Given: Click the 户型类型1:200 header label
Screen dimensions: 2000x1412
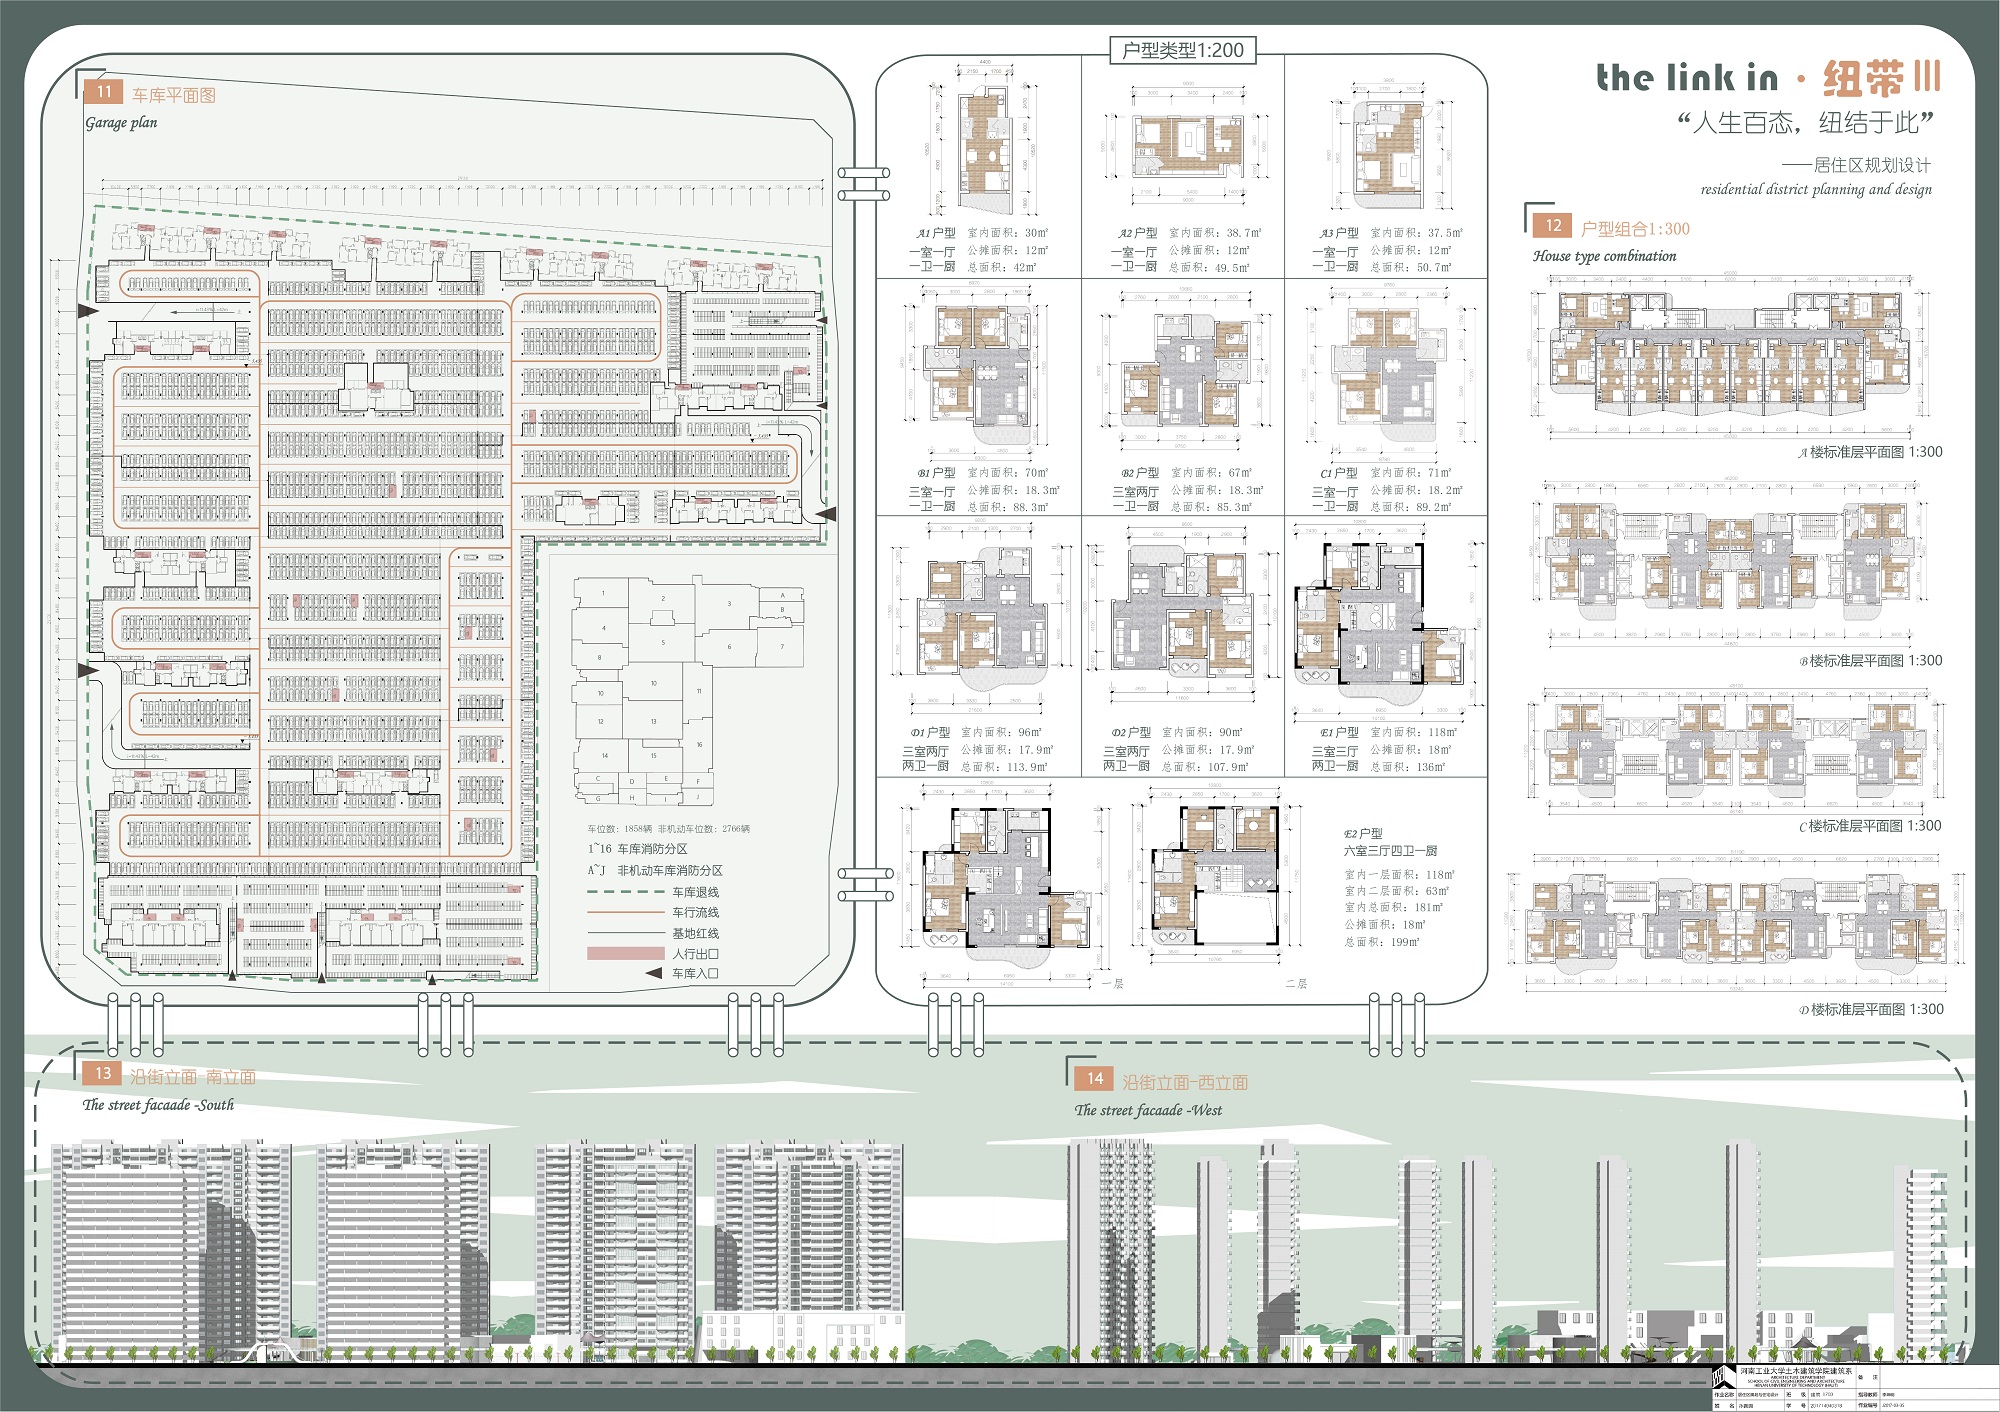Looking at the screenshot, I should pyautogui.click(x=1183, y=50).
